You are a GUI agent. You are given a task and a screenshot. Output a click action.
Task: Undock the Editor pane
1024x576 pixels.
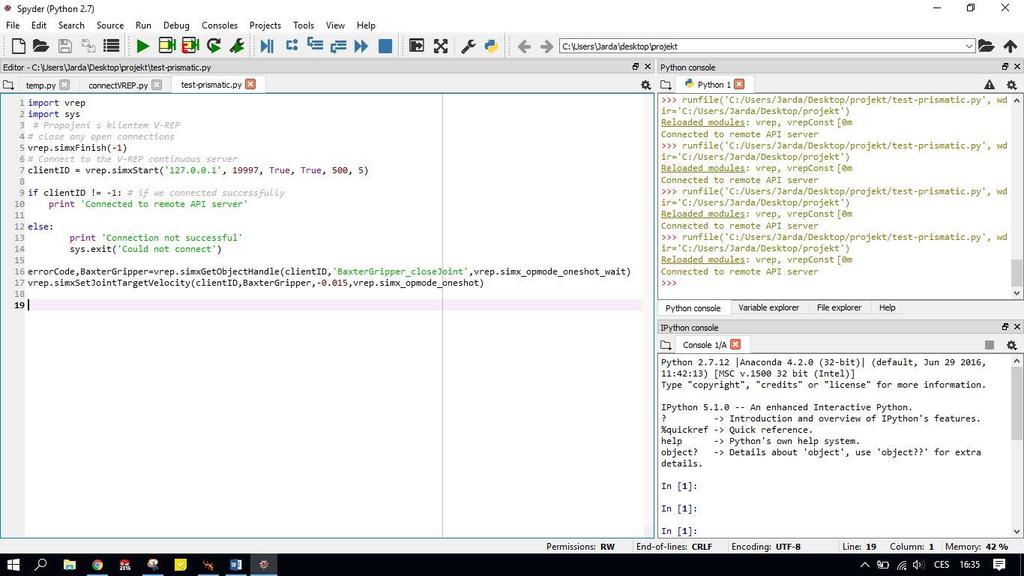[635, 67]
